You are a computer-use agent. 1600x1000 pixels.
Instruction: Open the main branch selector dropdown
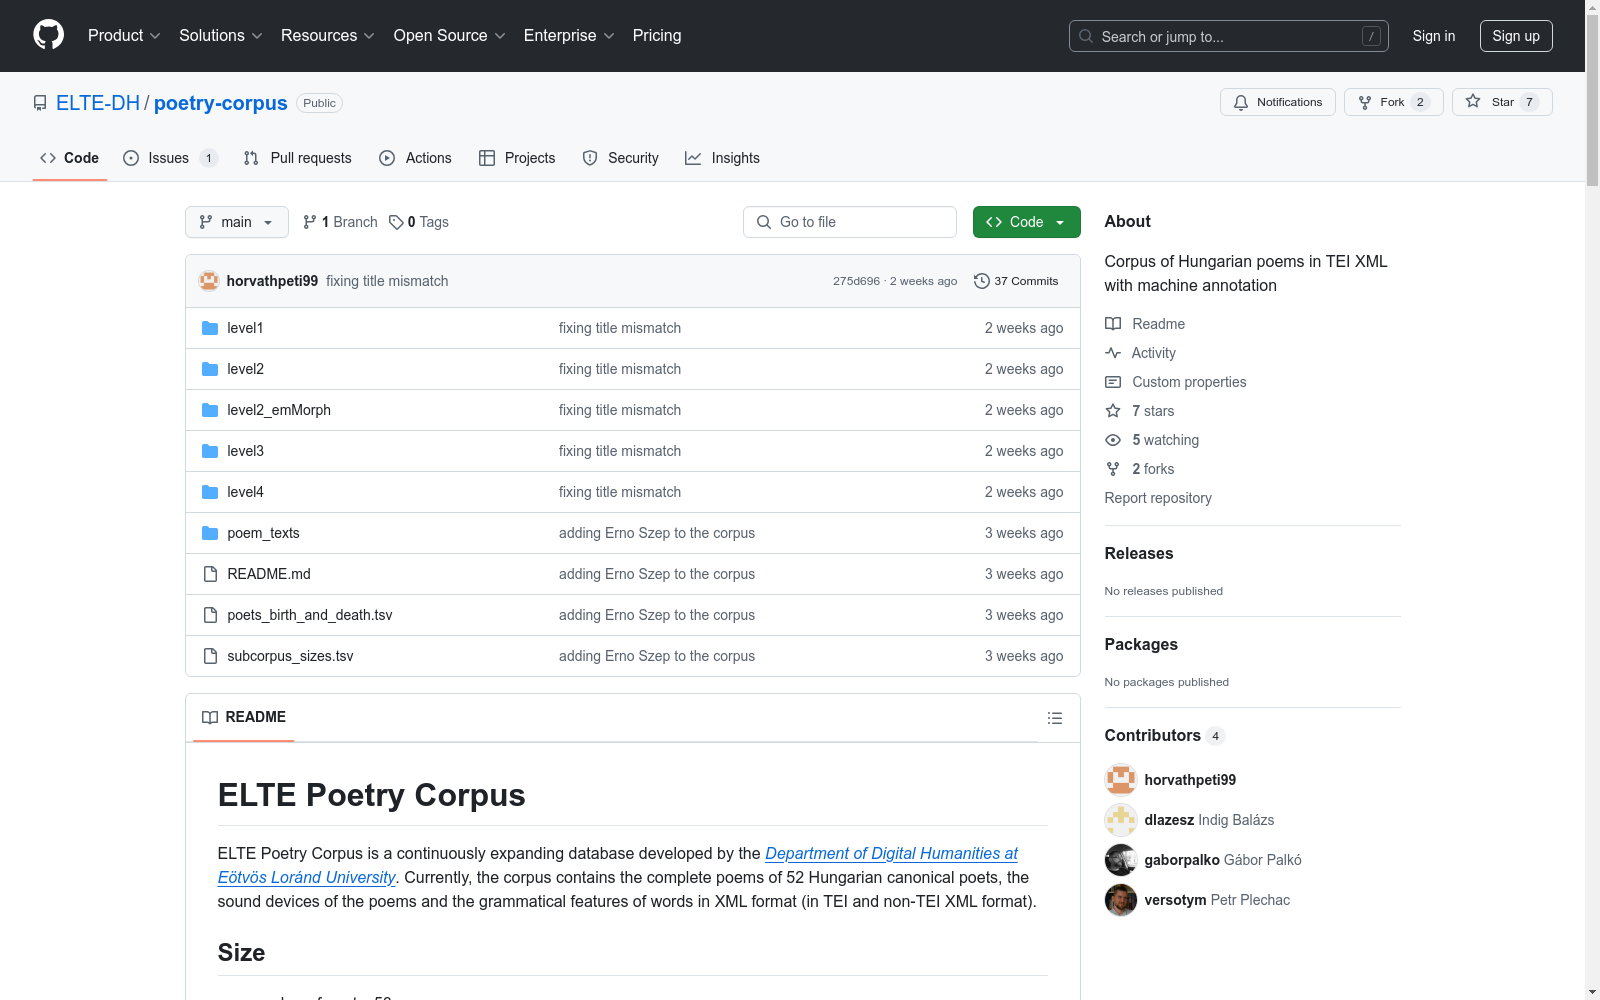pyautogui.click(x=237, y=222)
